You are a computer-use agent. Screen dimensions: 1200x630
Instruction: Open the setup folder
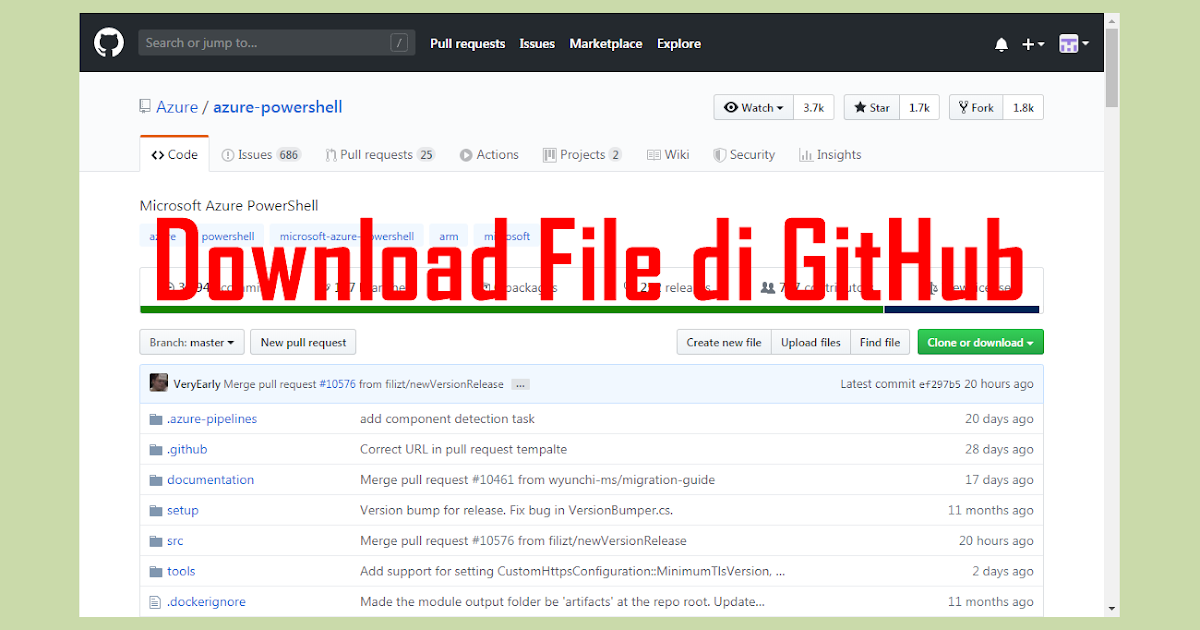point(183,510)
